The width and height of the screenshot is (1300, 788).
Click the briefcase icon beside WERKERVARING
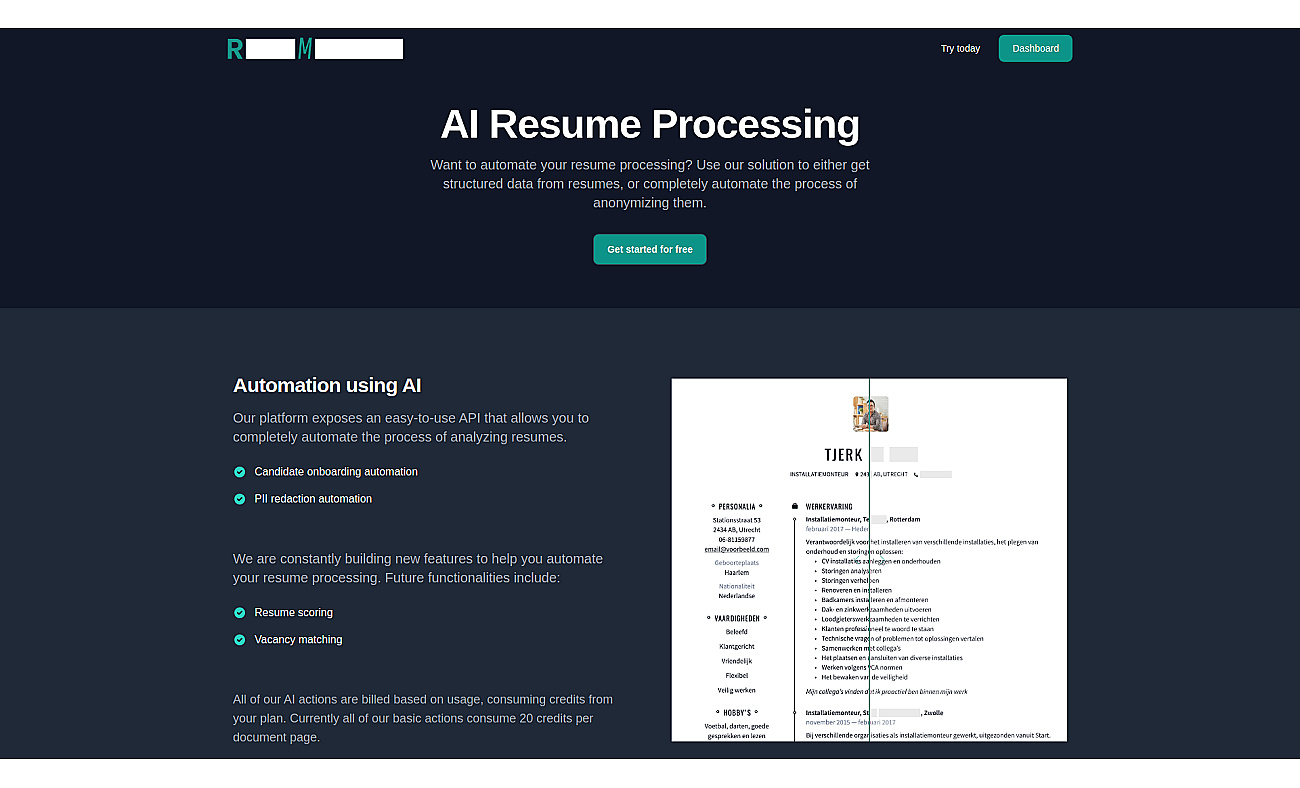pos(795,507)
